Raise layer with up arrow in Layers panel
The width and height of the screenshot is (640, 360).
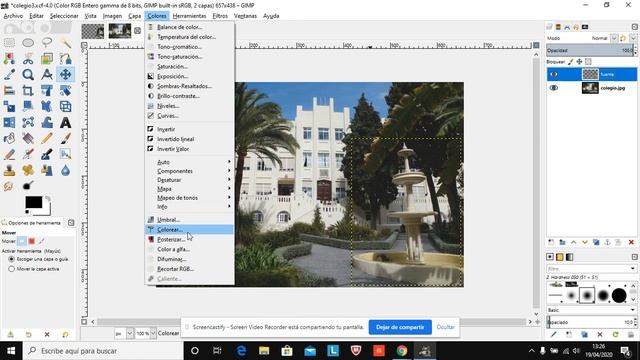(573, 242)
